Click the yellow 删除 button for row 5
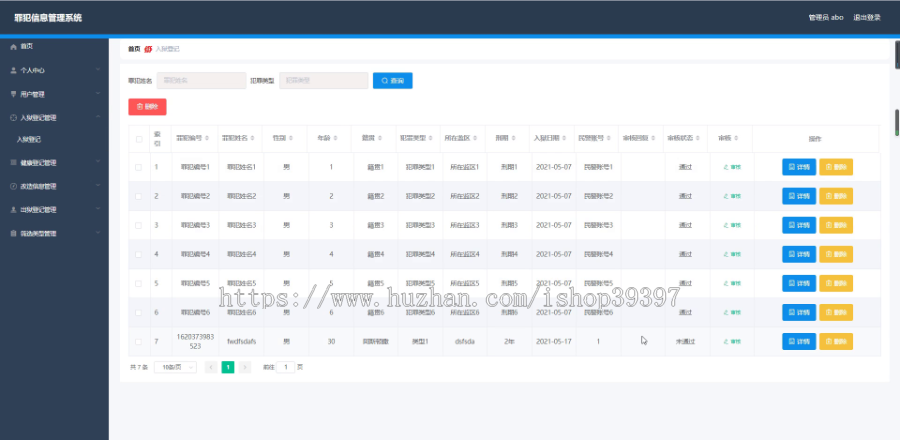This screenshot has height=440, width=900. (x=836, y=283)
